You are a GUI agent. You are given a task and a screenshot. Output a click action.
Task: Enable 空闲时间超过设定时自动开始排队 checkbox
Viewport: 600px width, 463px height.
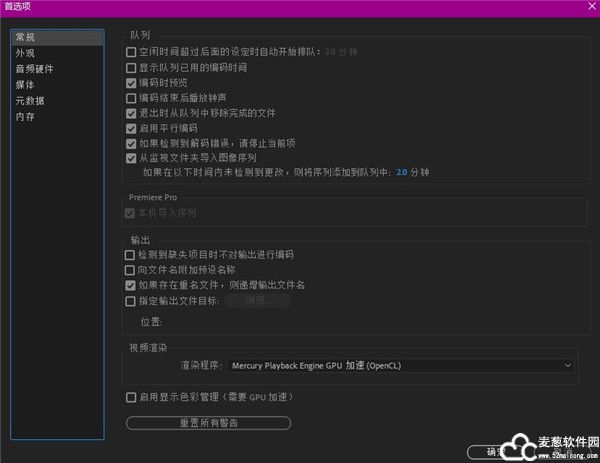tap(131, 52)
